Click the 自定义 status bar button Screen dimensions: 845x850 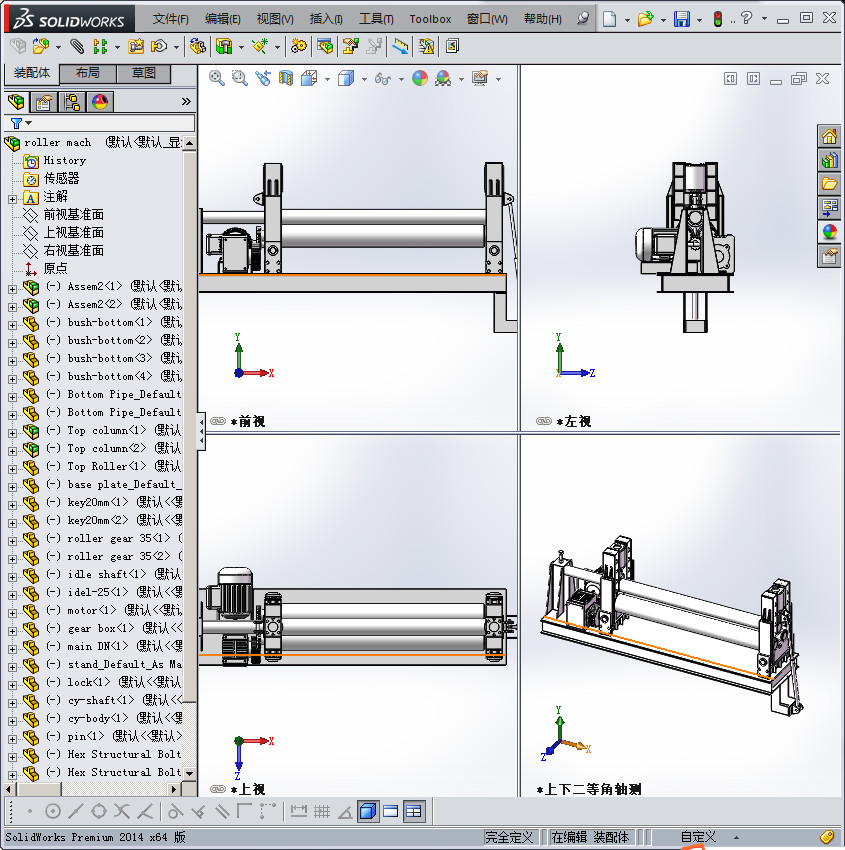(x=698, y=837)
